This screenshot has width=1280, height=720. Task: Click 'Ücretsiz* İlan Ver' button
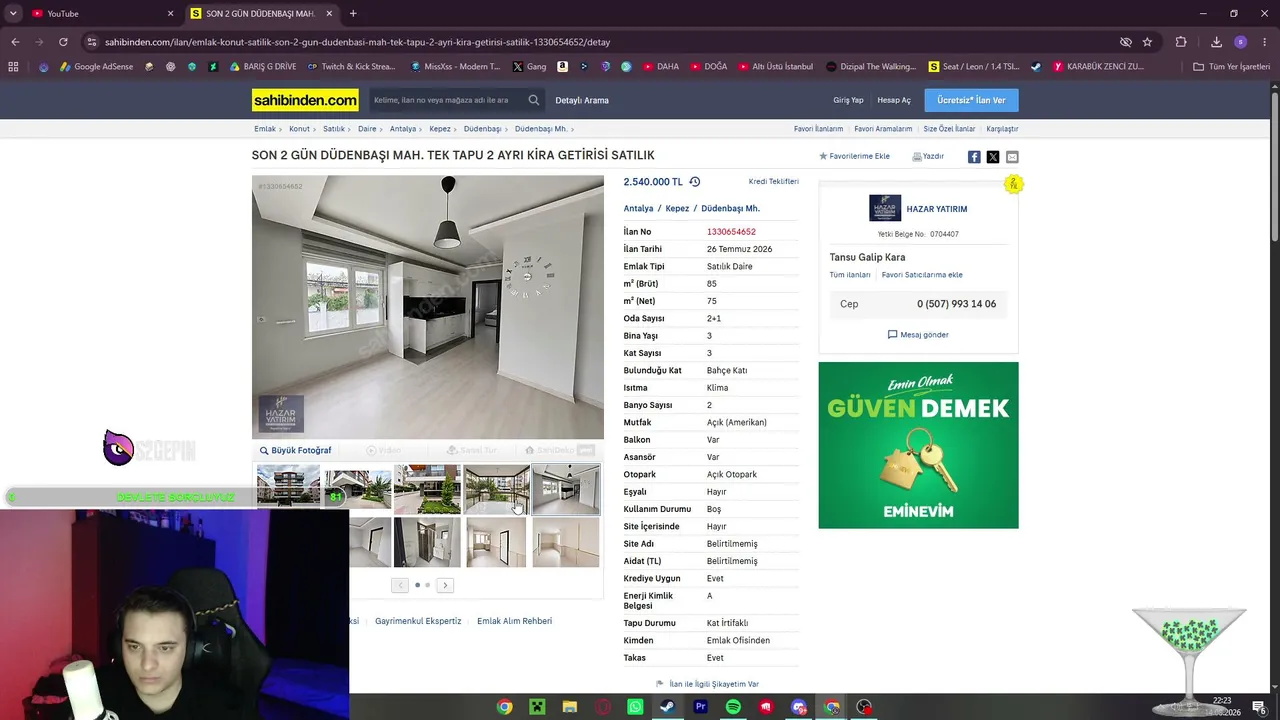tap(971, 100)
